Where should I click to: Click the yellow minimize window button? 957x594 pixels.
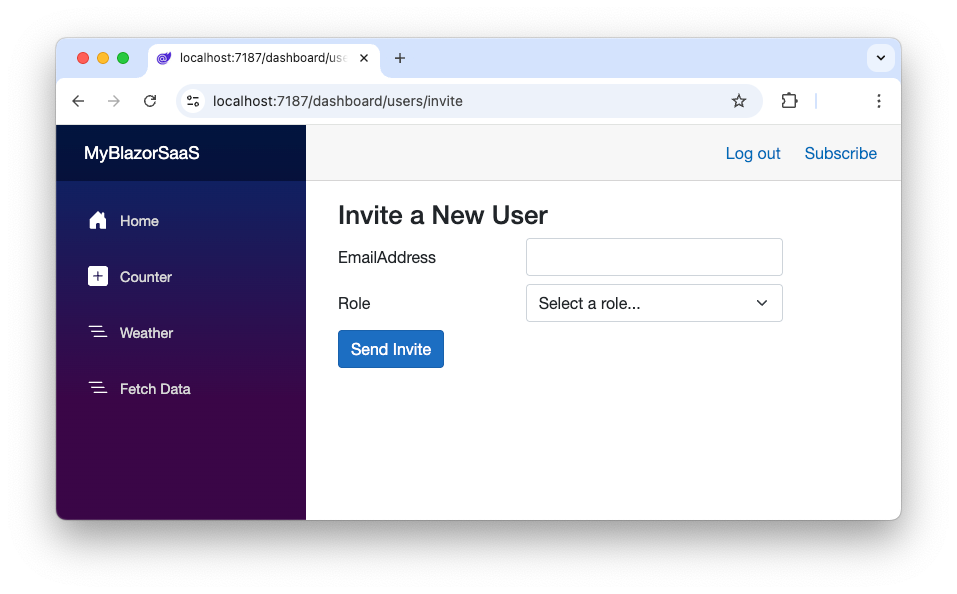point(103,58)
